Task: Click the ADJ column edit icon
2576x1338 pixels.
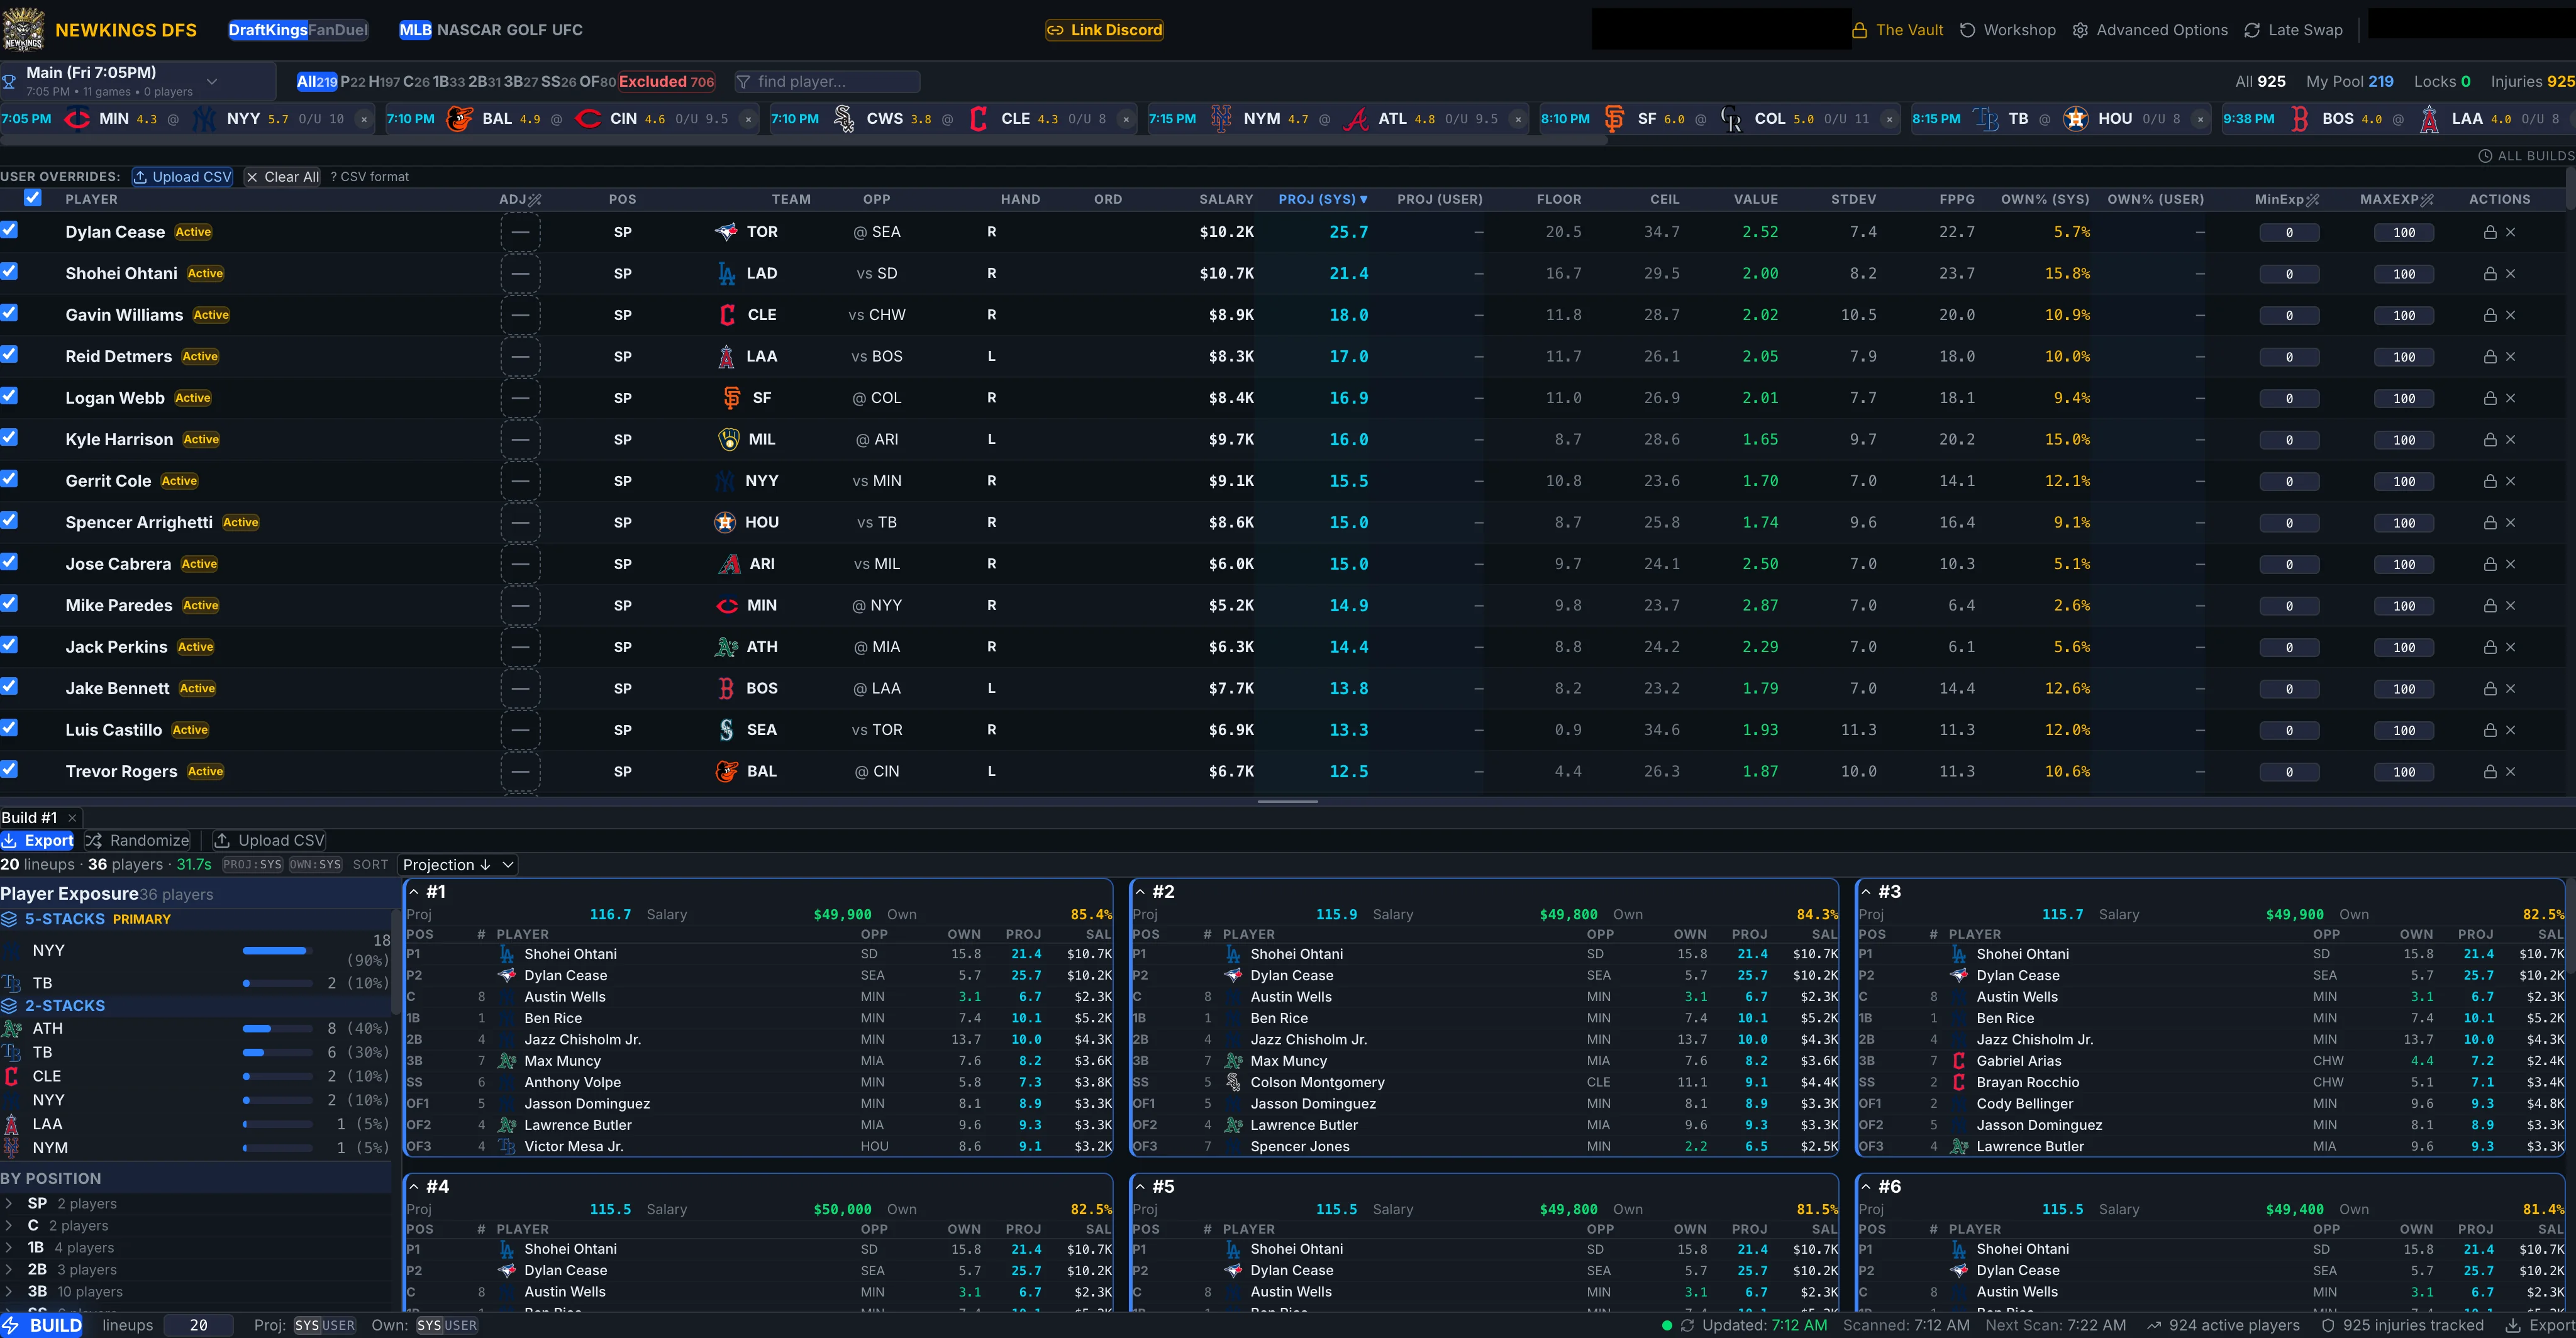Action: [535, 200]
